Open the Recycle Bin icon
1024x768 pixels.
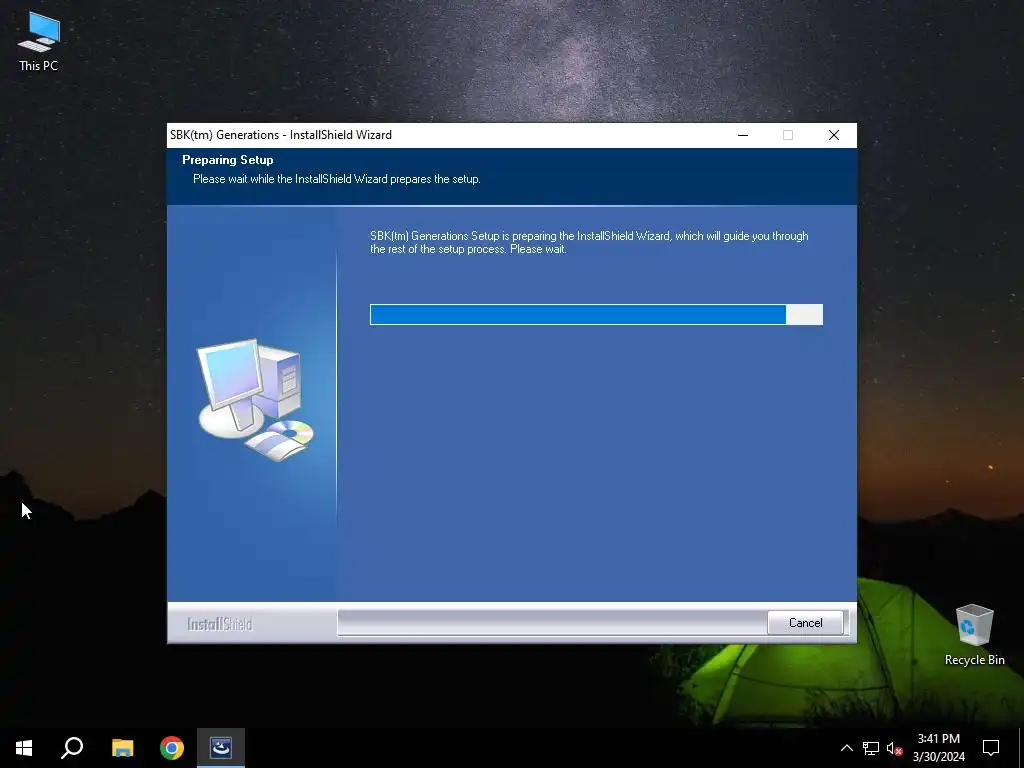(974, 634)
